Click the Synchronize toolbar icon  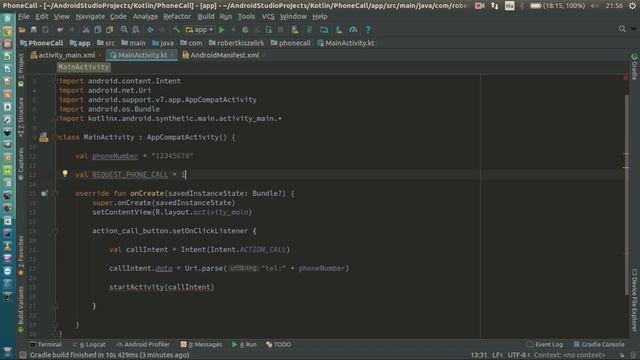pyautogui.click(x=45, y=30)
